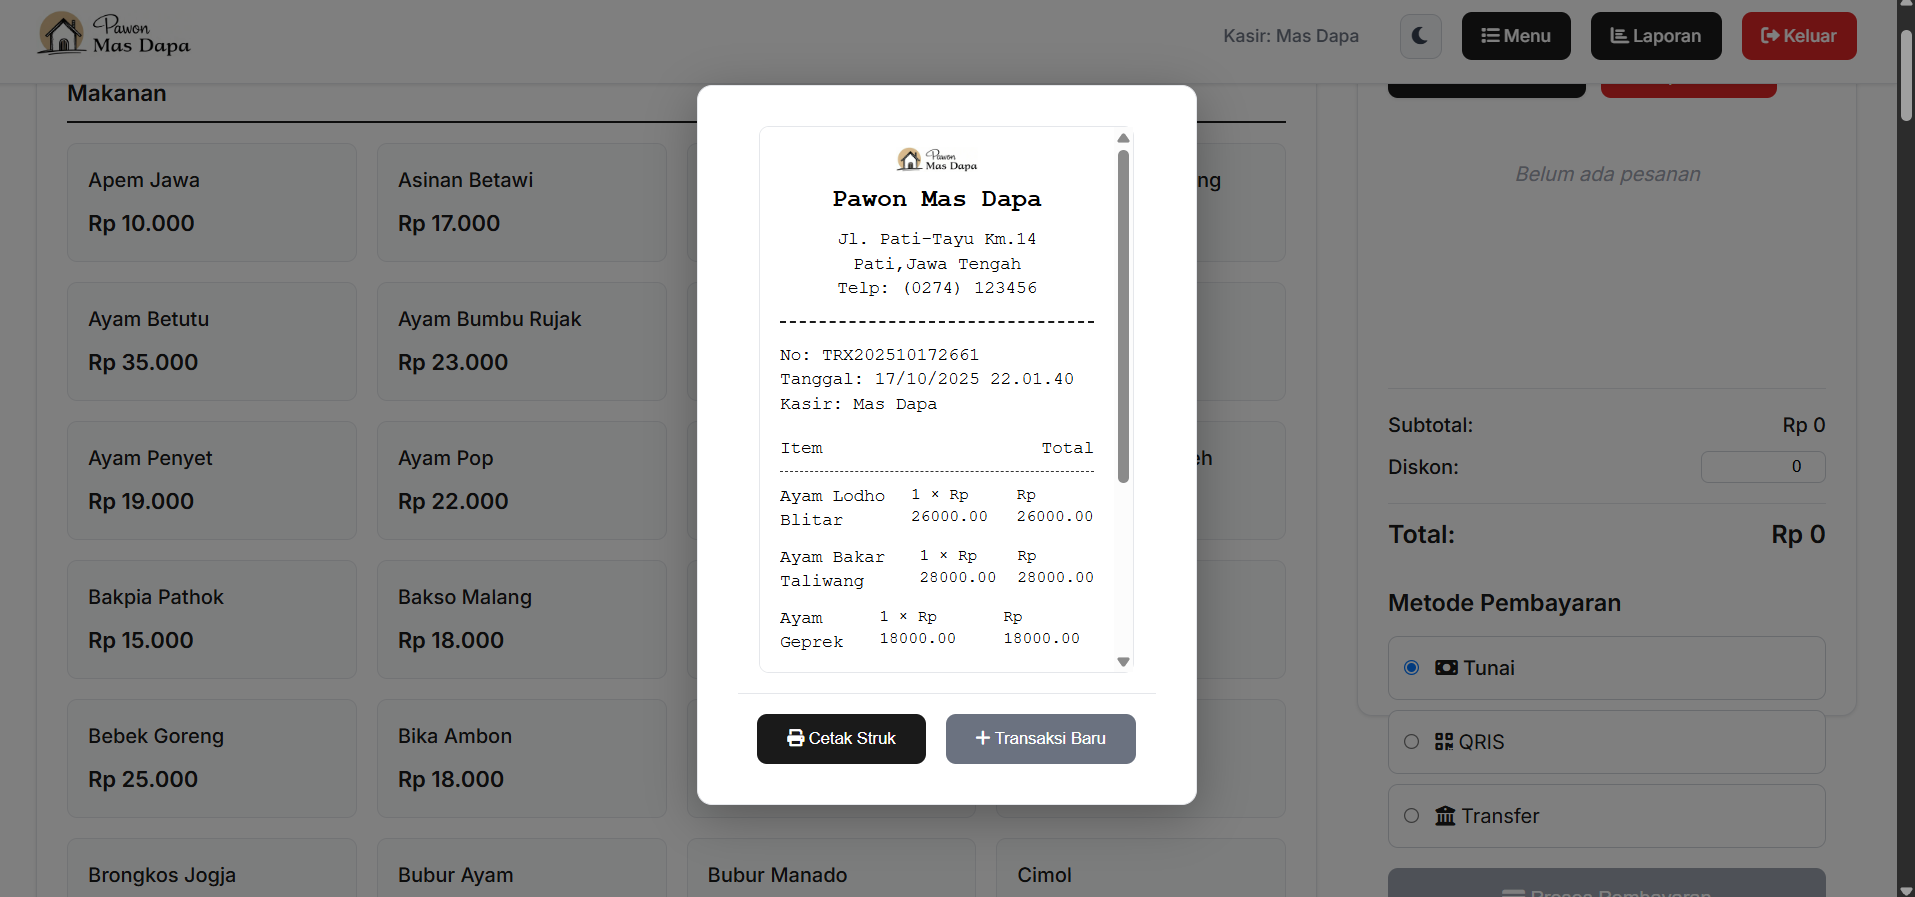Choose the QRIS payment radio option
Image resolution: width=1915 pixels, height=897 pixels.
tap(1411, 742)
